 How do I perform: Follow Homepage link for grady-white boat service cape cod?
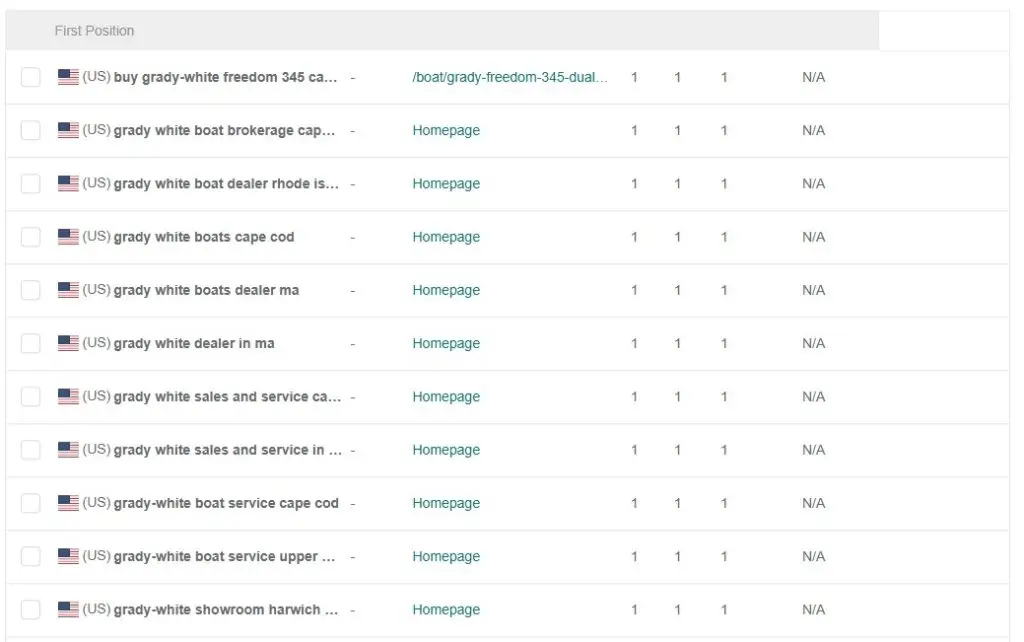click(x=446, y=503)
